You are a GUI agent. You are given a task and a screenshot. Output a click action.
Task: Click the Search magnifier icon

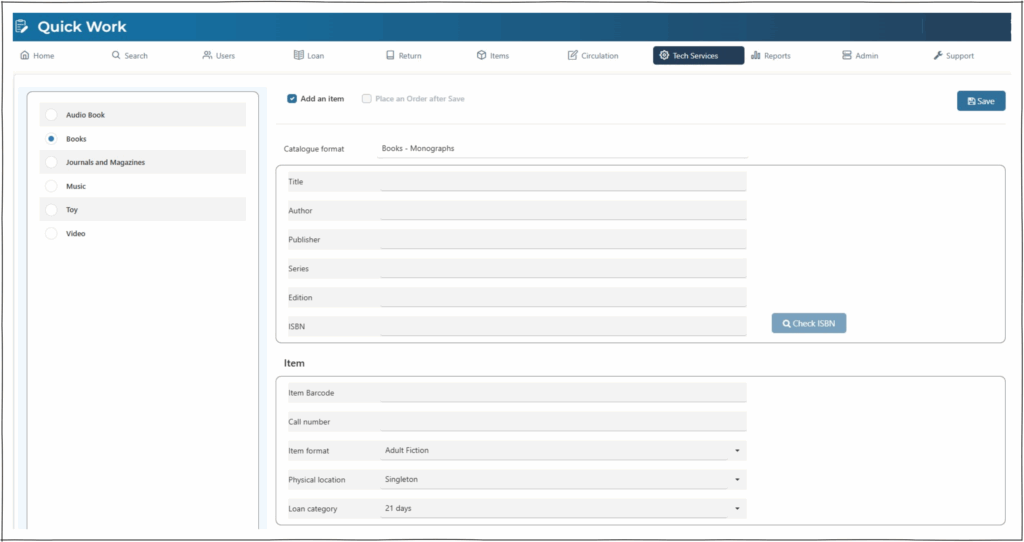tap(116, 56)
